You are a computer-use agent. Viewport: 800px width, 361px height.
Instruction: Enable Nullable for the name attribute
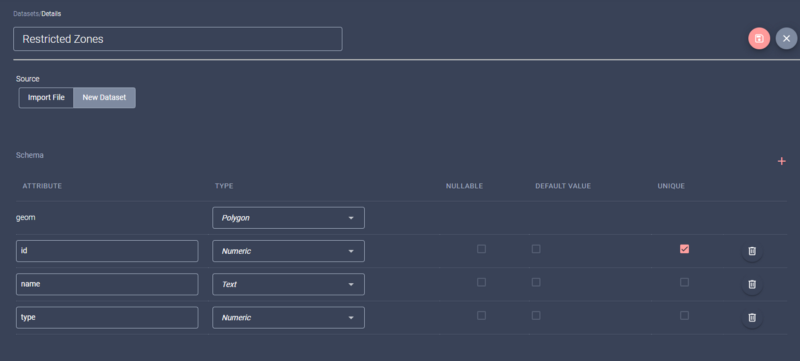pyautogui.click(x=481, y=282)
